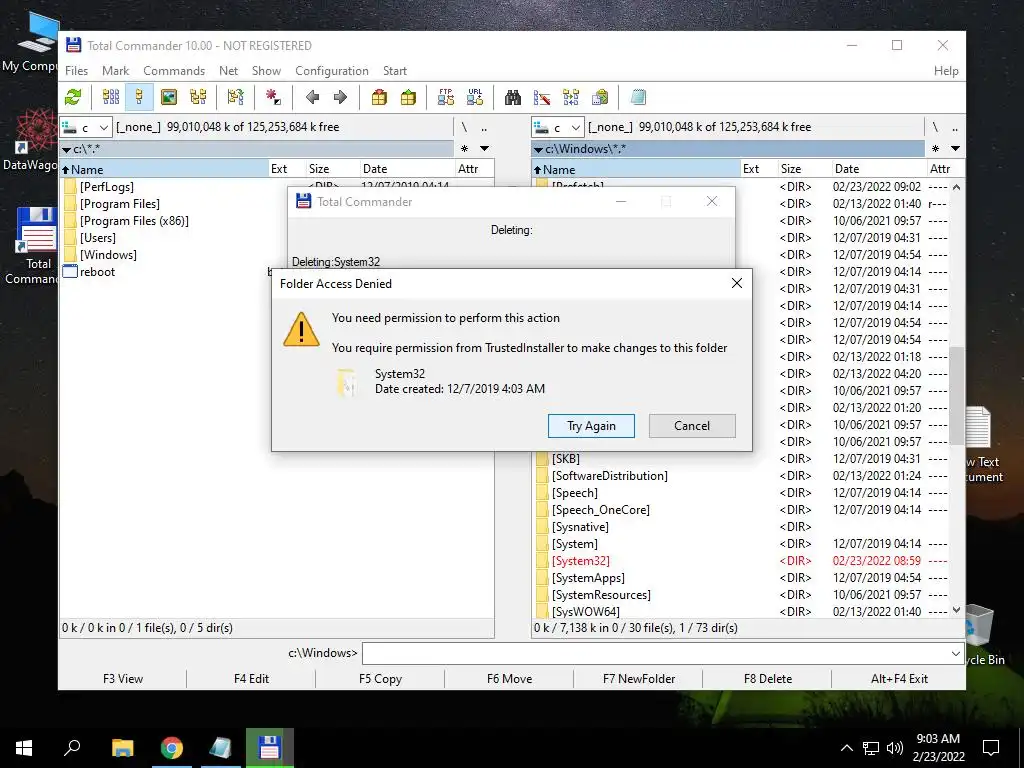Open the Show menu
The image size is (1024, 768).
[x=266, y=71]
